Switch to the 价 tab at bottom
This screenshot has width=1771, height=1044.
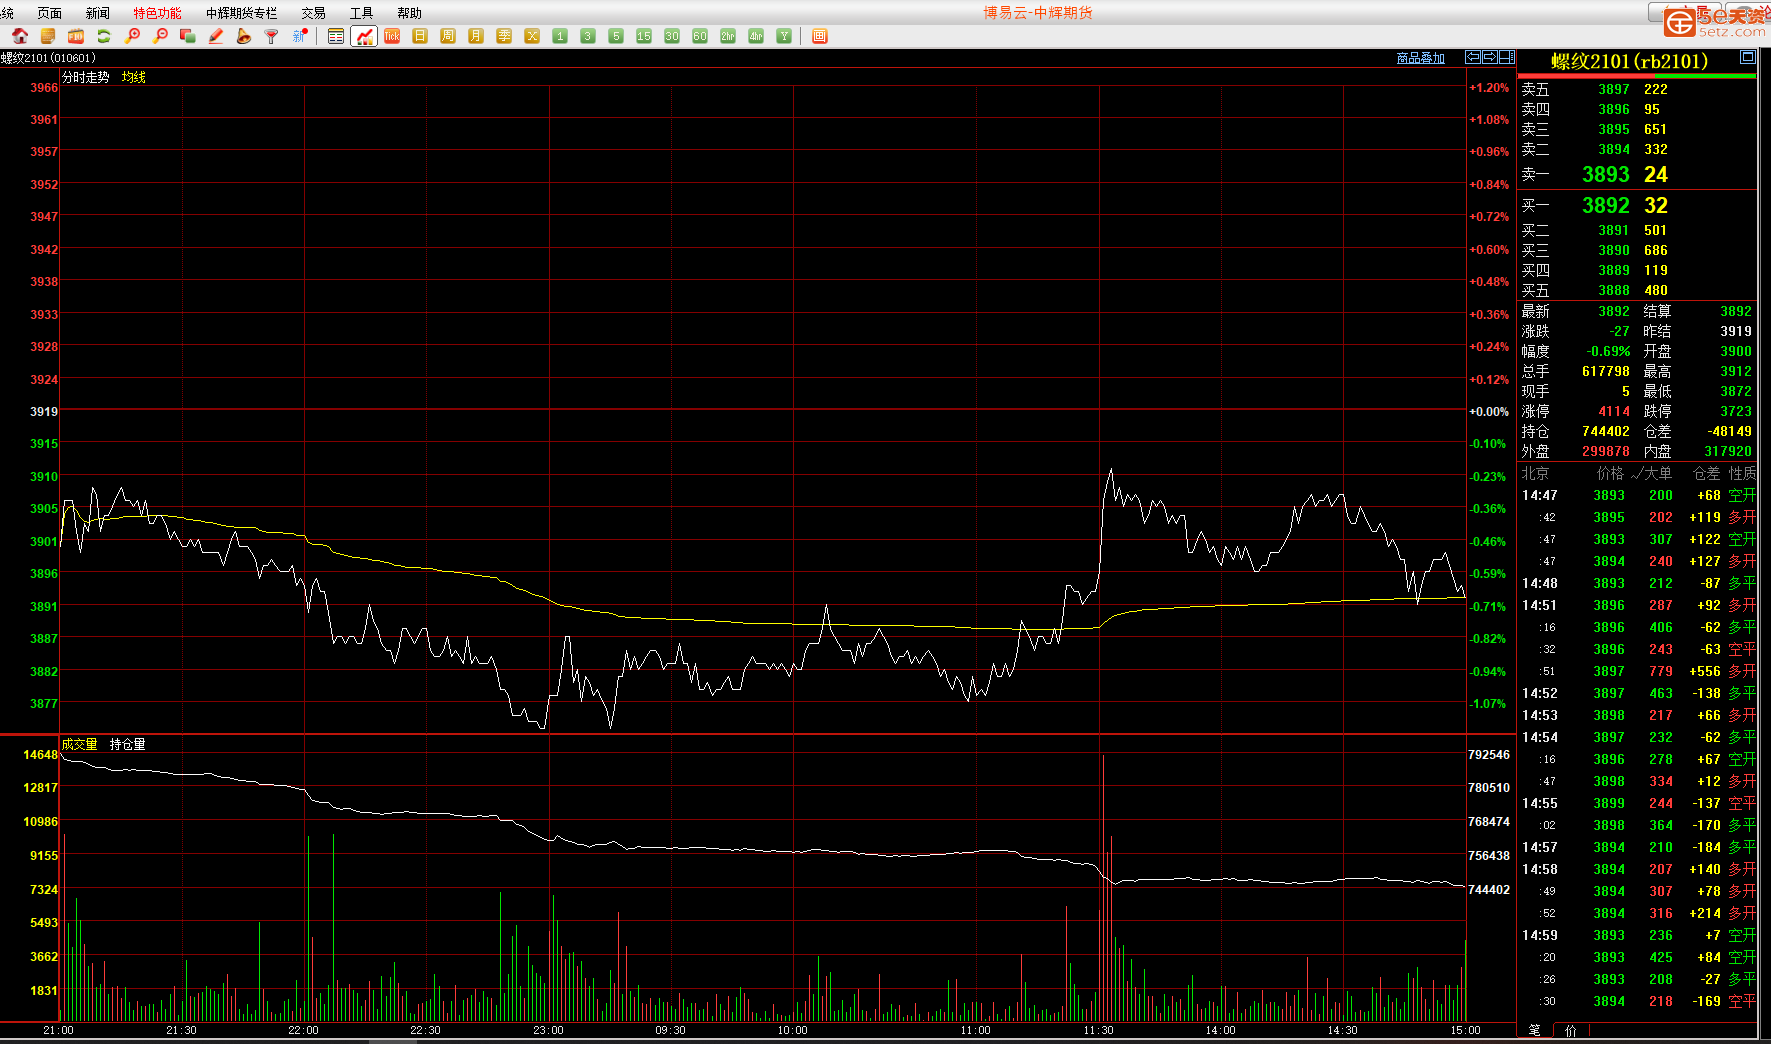click(1571, 1030)
